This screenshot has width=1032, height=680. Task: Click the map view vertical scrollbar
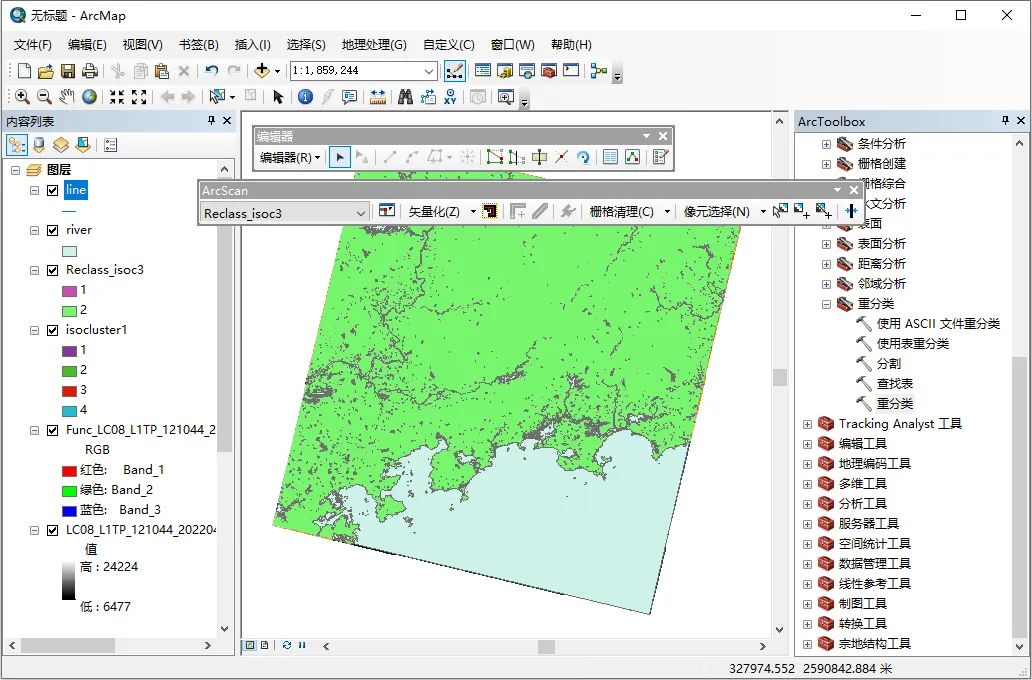[x=780, y=377]
